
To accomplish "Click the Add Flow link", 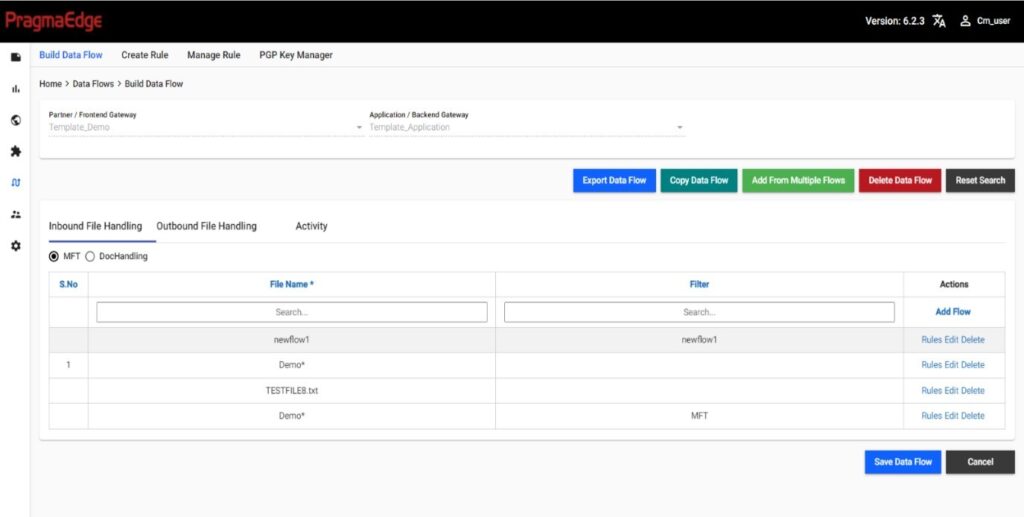I will pyautogui.click(x=952, y=312).
